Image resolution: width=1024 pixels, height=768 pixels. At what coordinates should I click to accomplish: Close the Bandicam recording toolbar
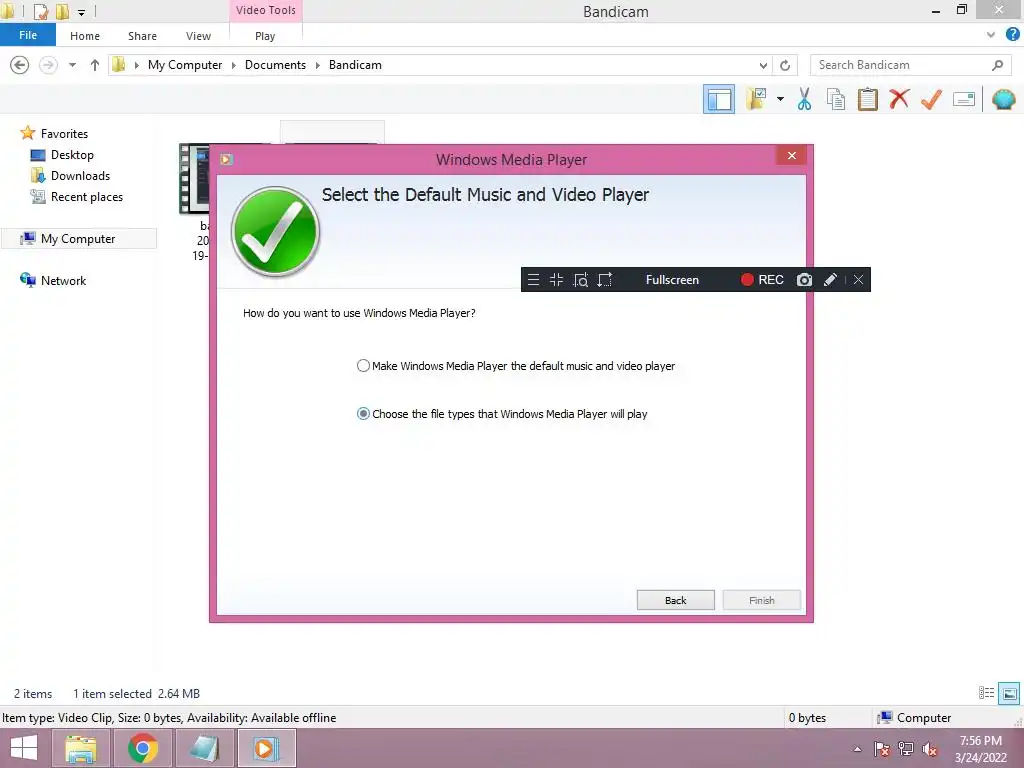[x=858, y=280]
